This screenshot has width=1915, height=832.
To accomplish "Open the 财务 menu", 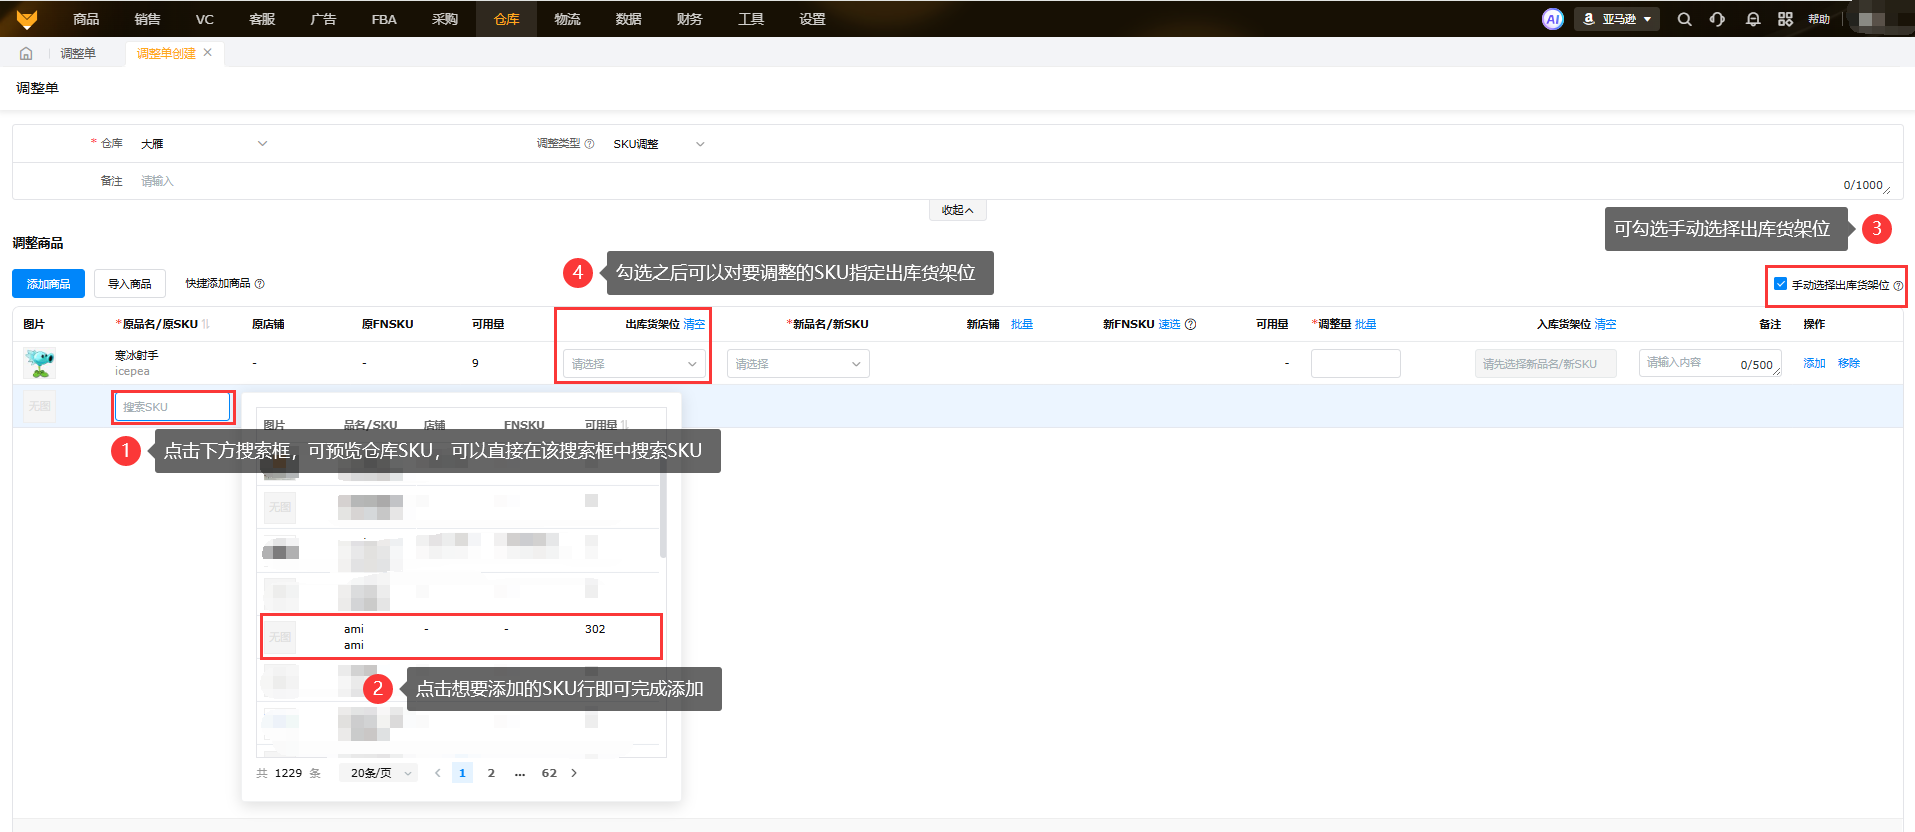I will point(689,19).
